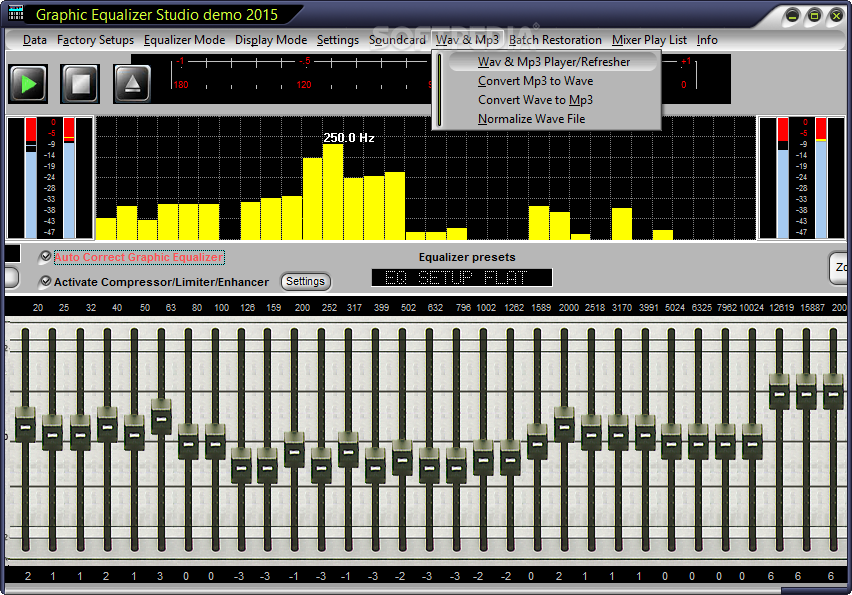Click the 3170 Hz band slider knob
Screen dimensions: 852x595
618,433
